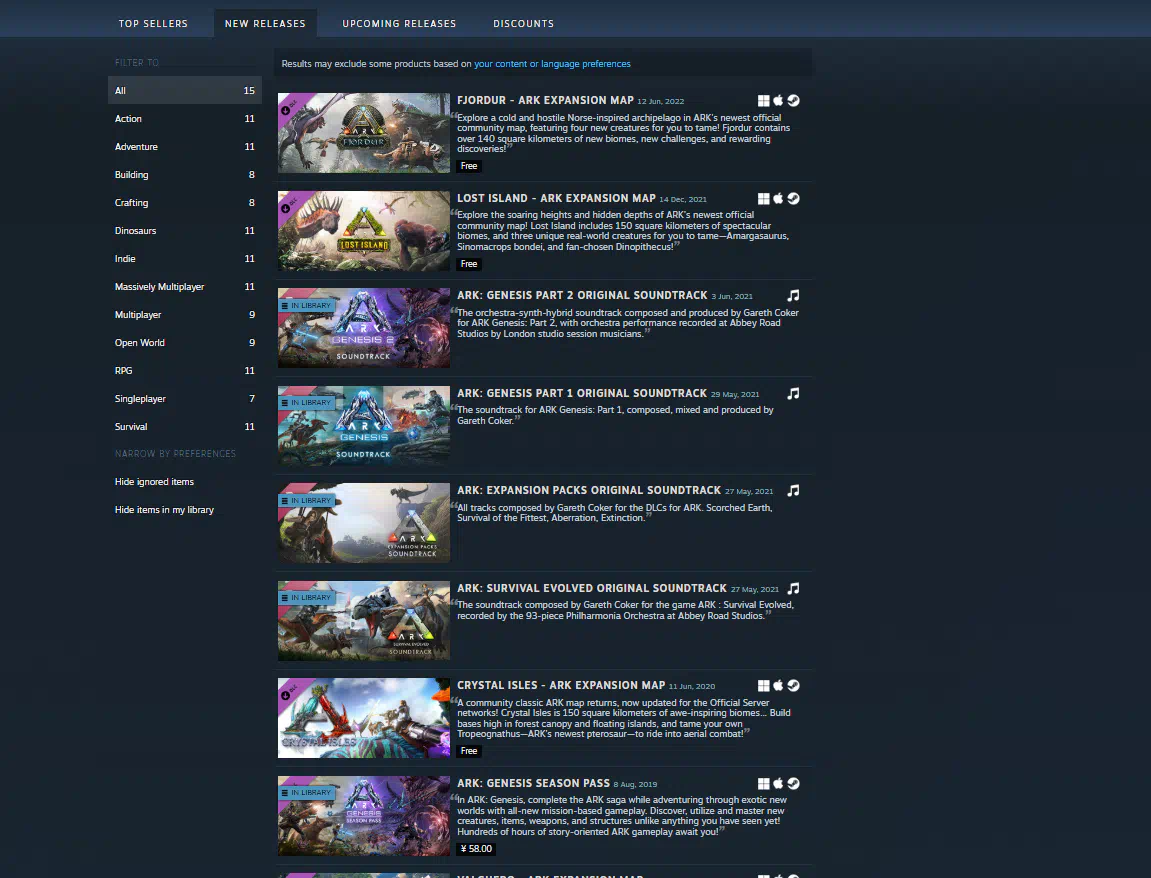Open Genesis Part 1 soundtrack thumbnail
The height and width of the screenshot is (878, 1151).
[x=363, y=426]
